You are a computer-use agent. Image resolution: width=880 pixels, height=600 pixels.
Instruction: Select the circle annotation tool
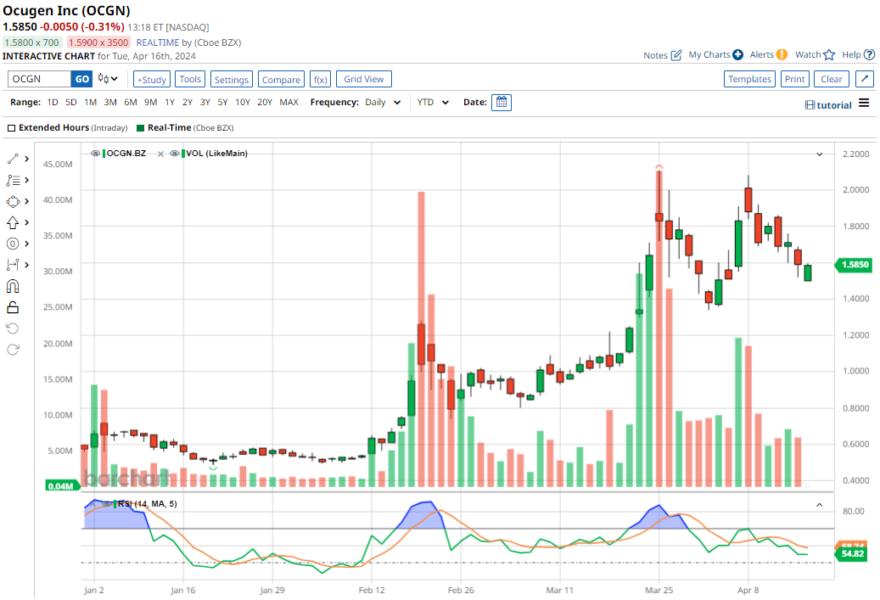click(x=12, y=244)
